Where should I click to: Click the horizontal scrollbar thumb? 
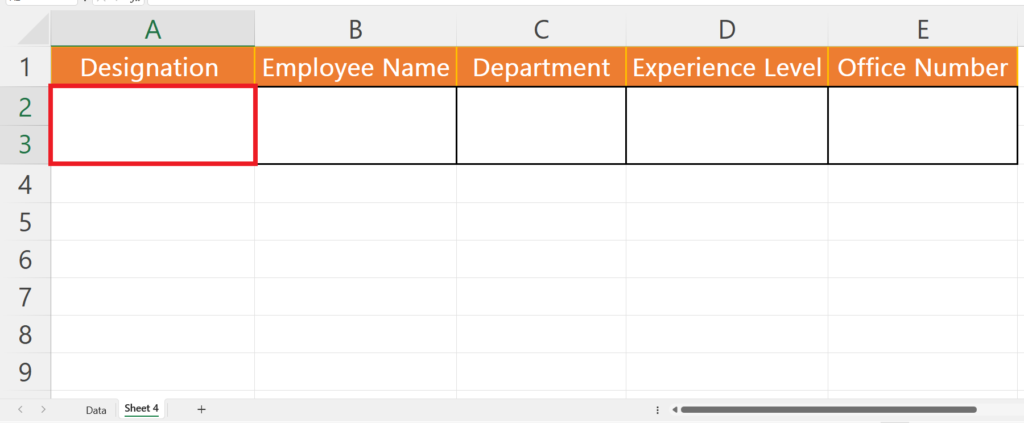[x=828, y=410]
